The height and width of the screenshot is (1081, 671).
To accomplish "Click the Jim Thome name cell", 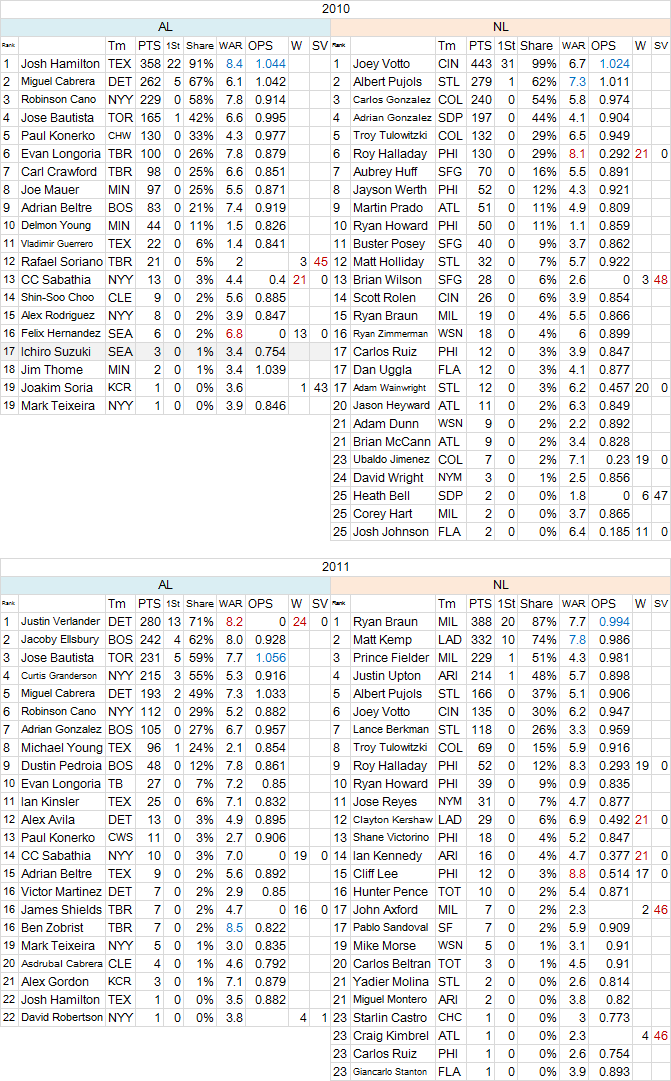I will click(61, 370).
